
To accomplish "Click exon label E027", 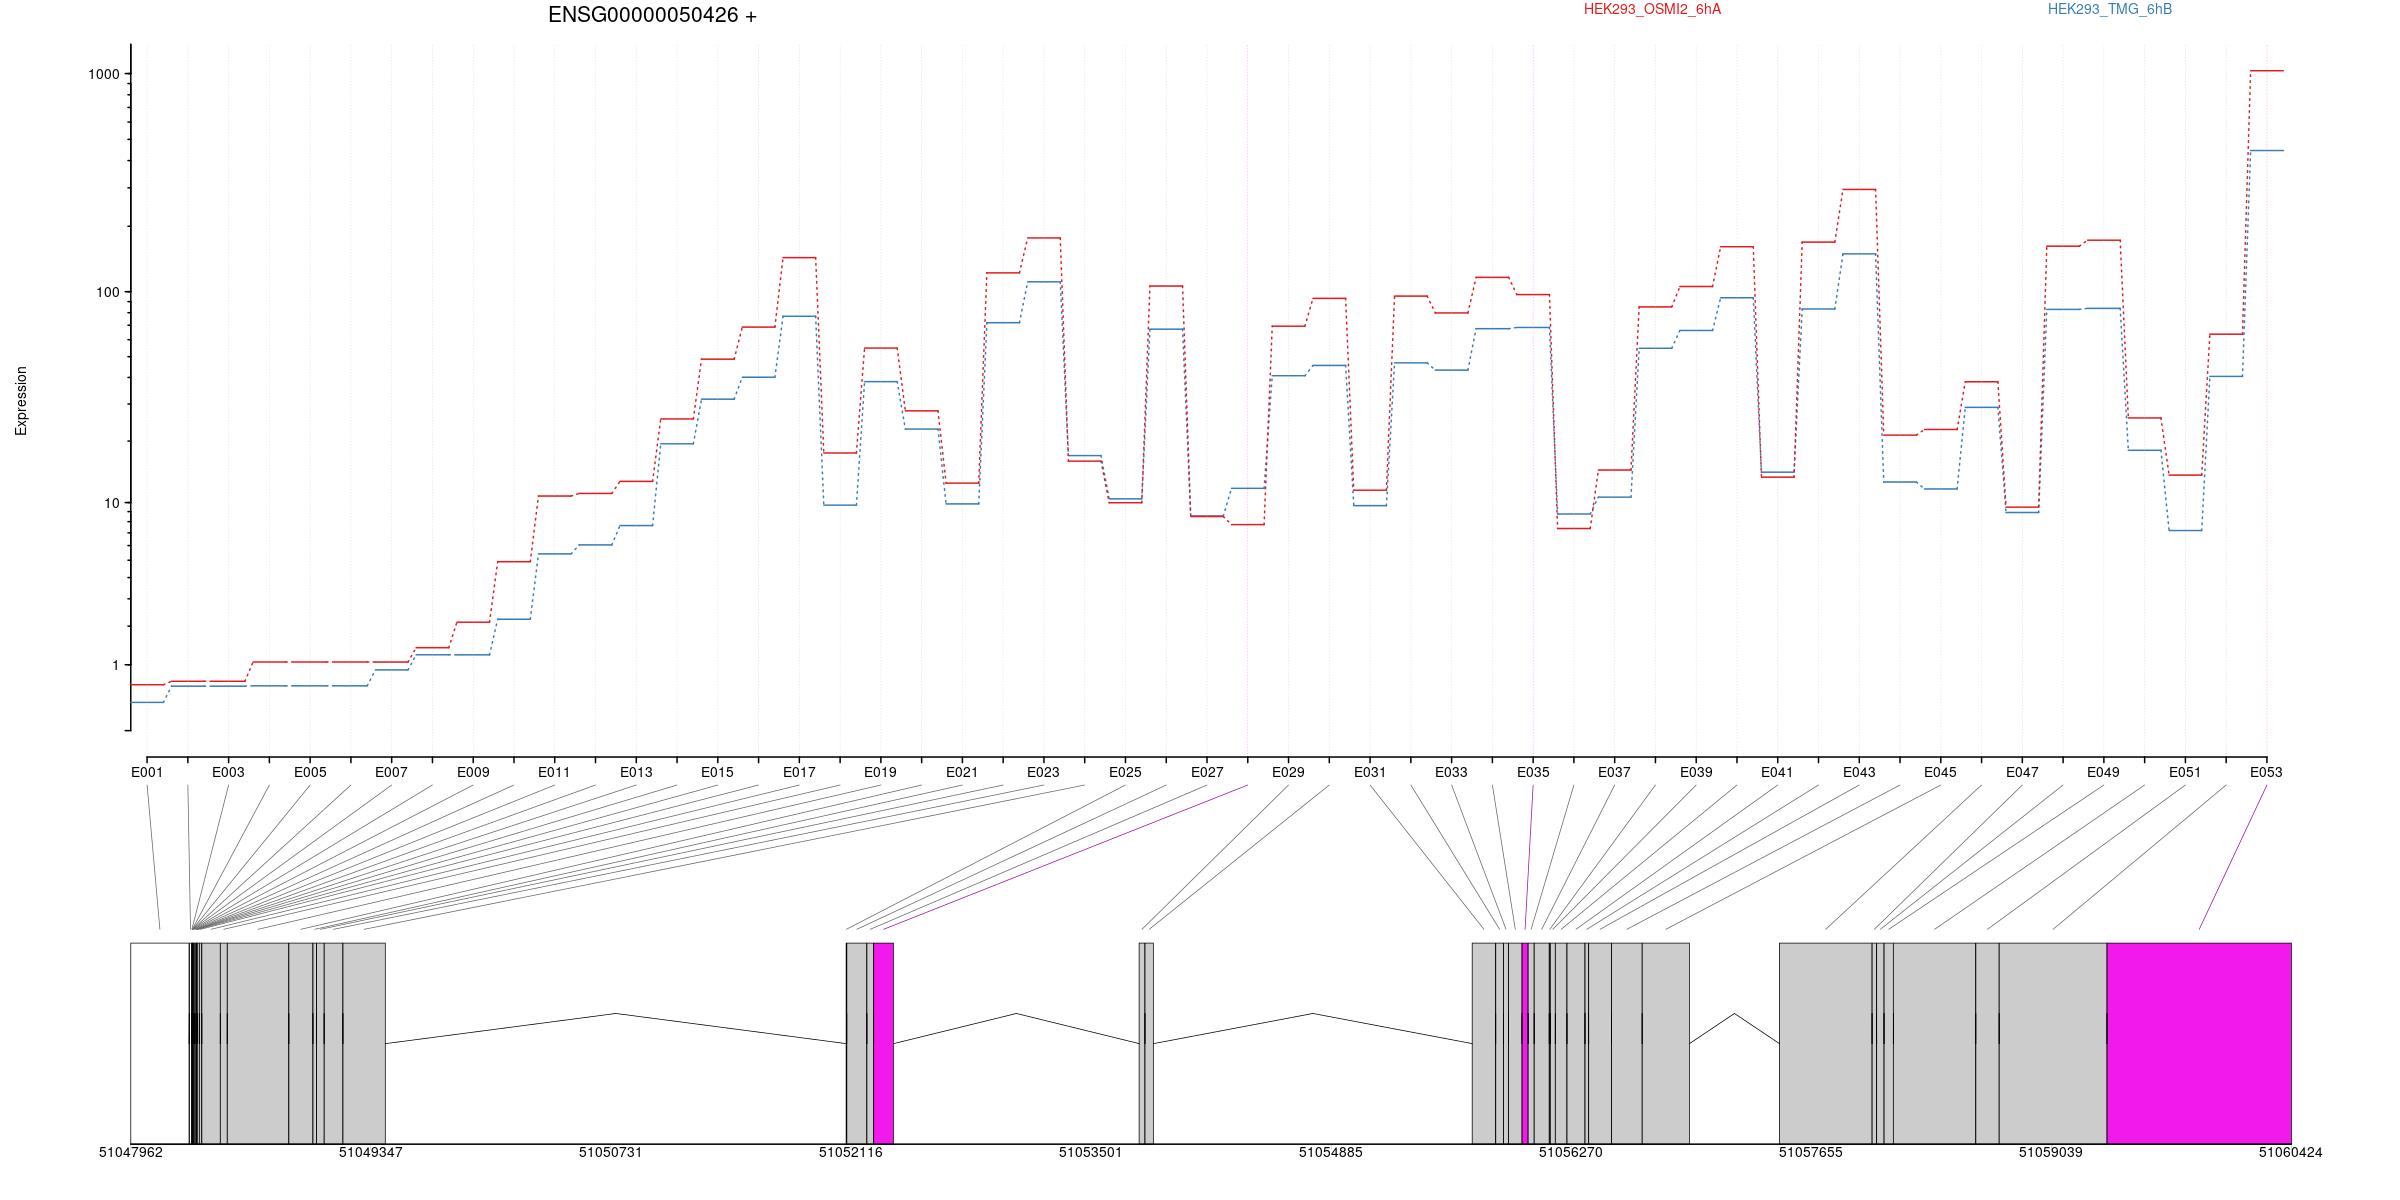I will pos(1207,772).
